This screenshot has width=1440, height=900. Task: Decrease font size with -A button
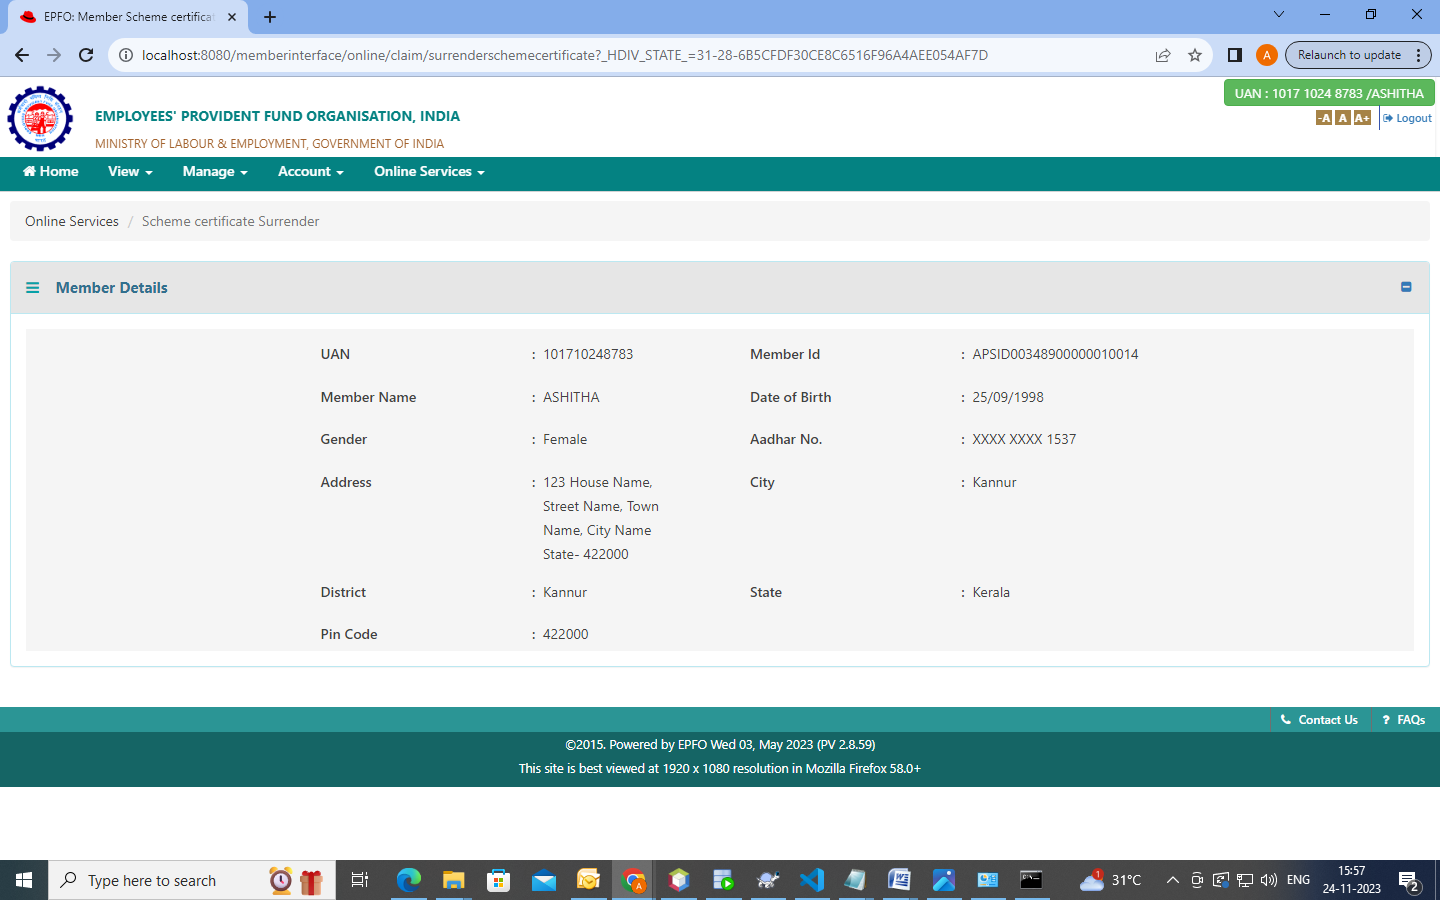(x=1324, y=118)
